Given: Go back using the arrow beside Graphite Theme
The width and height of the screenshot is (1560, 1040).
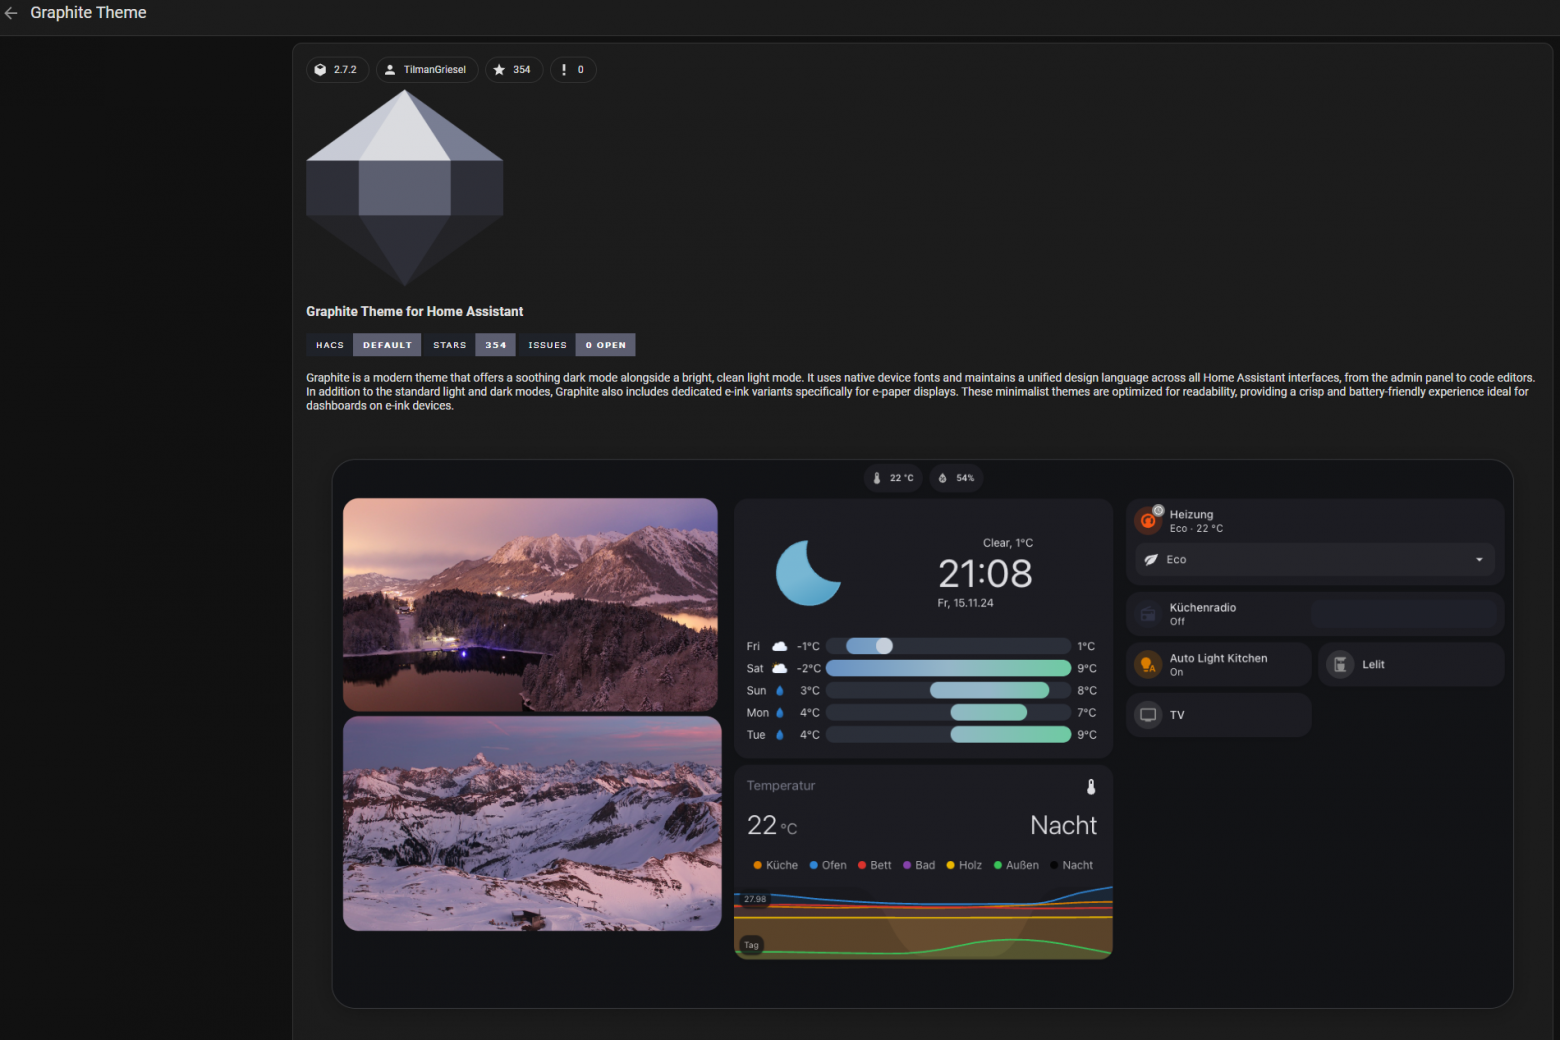Looking at the screenshot, I should 11,13.
